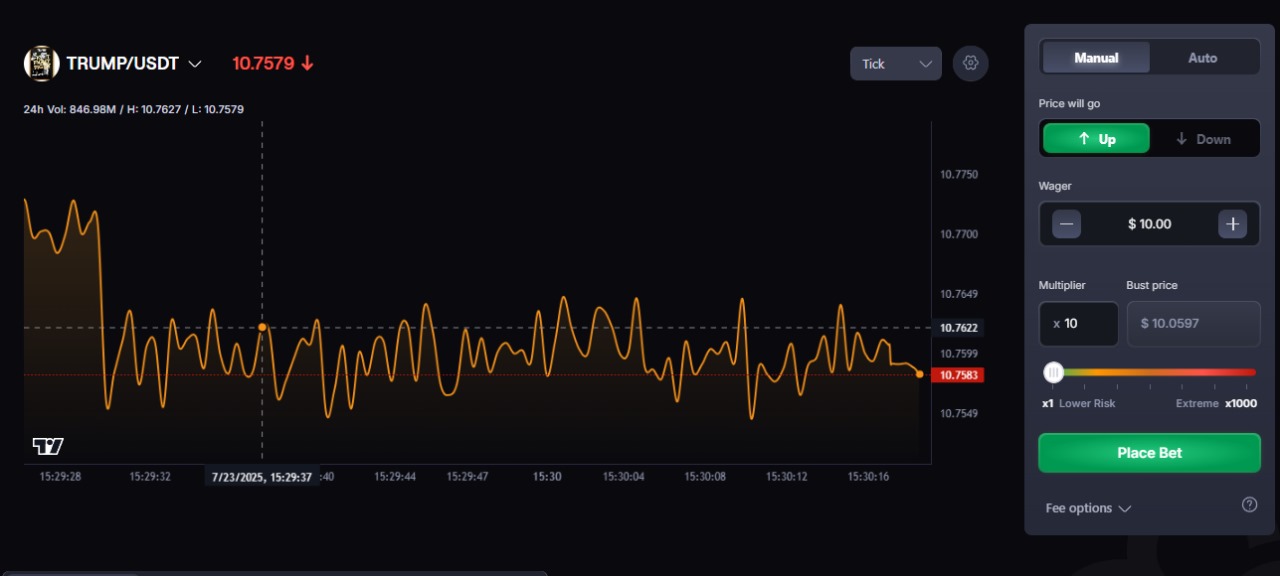1280x576 pixels.
Task: Switch to the Auto tab
Action: [1203, 58]
